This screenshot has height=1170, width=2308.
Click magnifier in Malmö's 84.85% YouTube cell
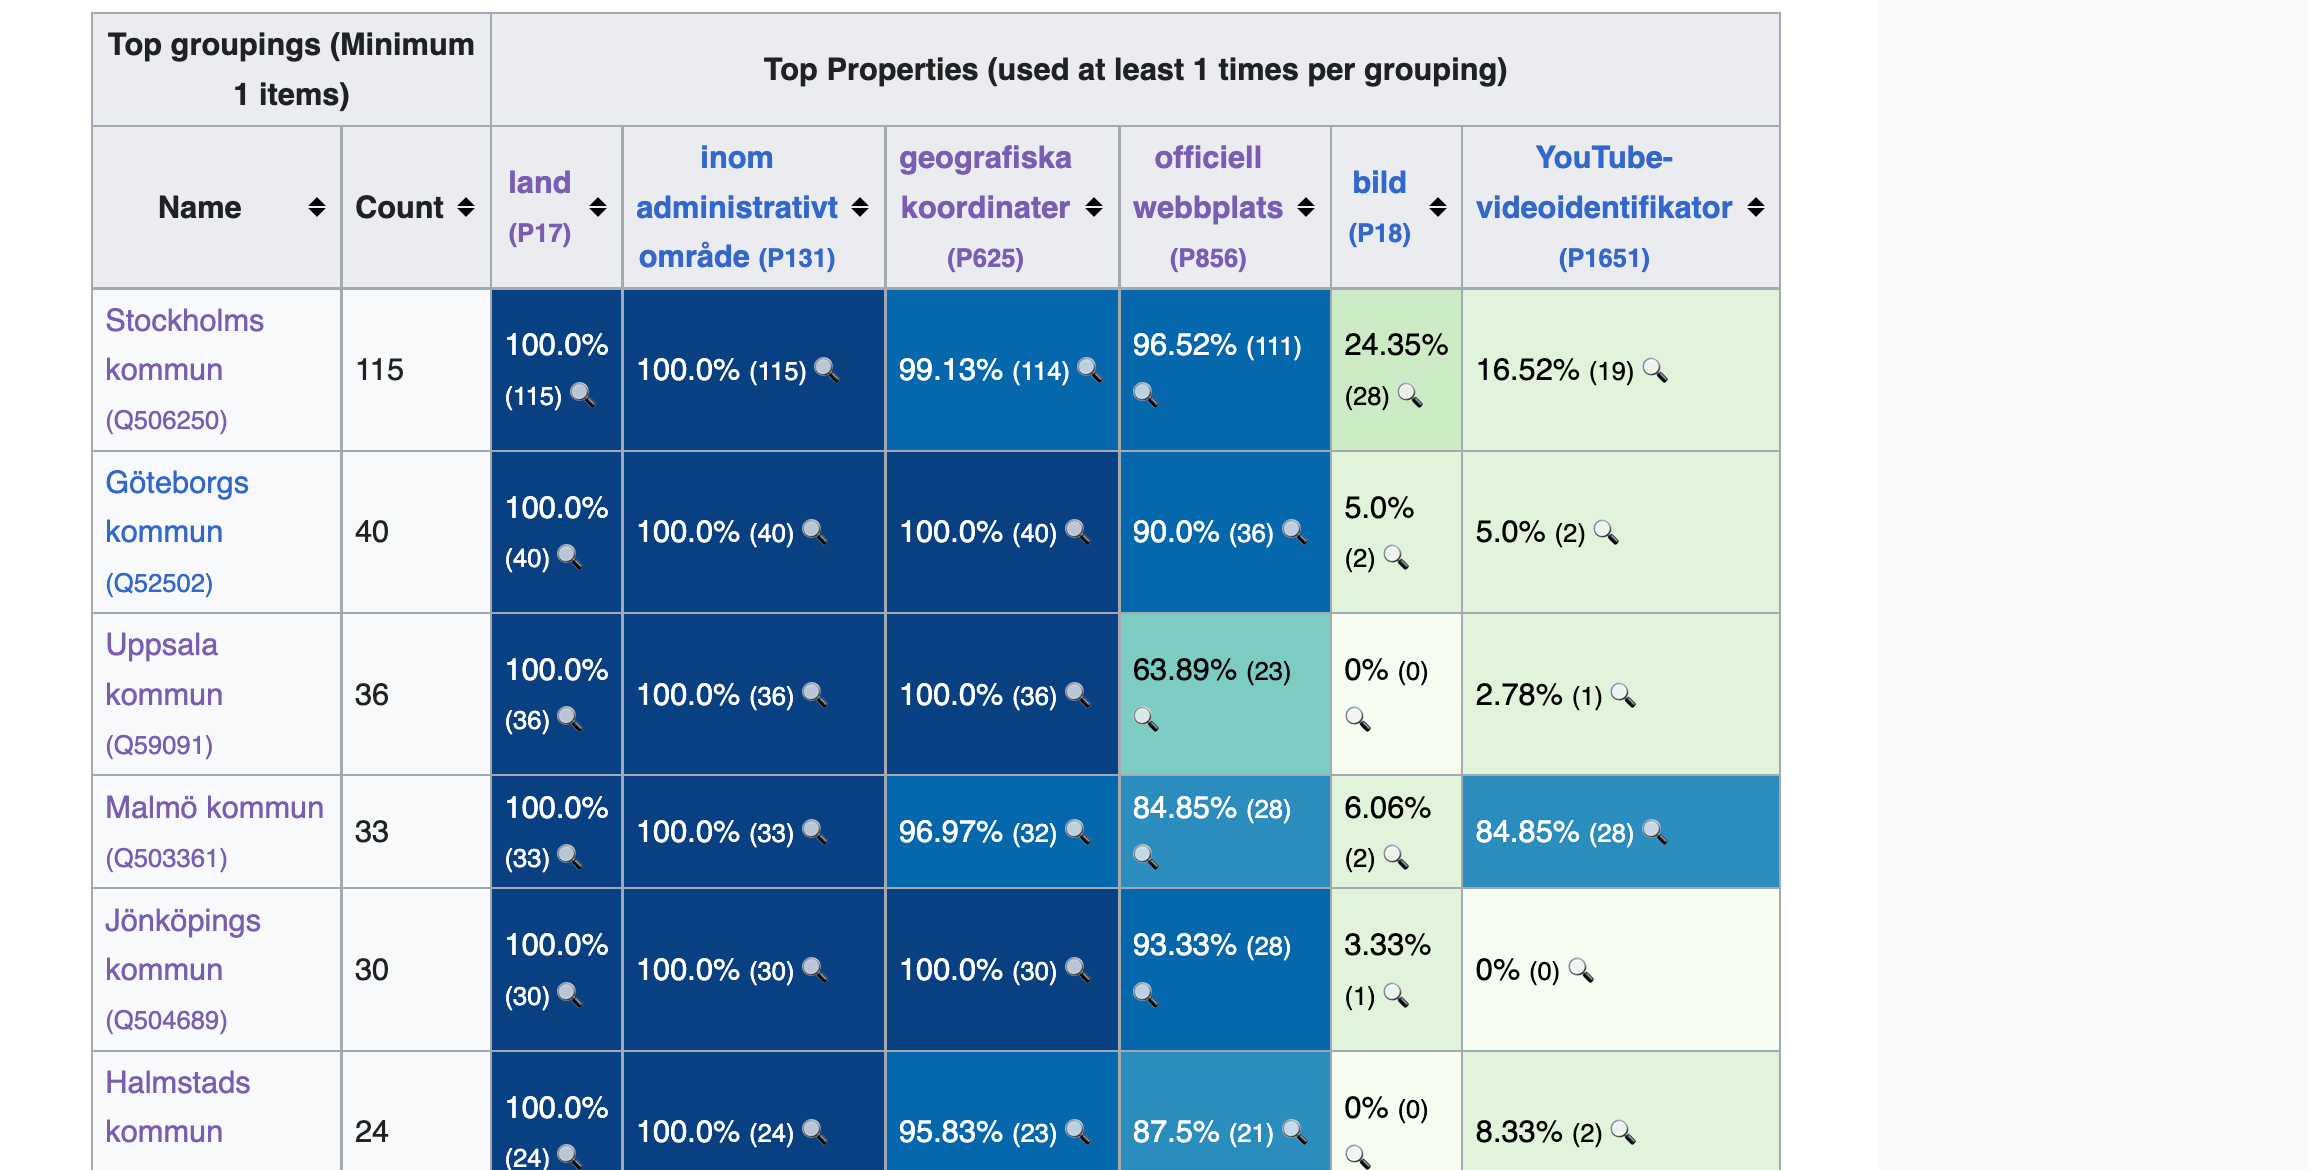pos(1655,832)
